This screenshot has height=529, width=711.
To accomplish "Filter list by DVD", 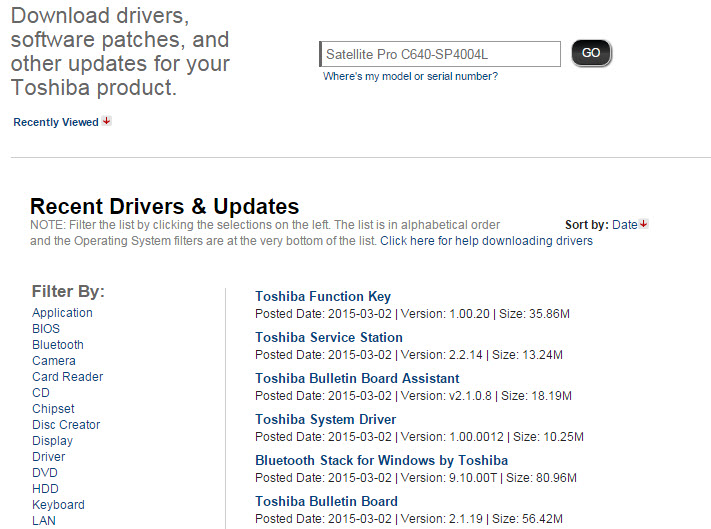I will (45, 473).
